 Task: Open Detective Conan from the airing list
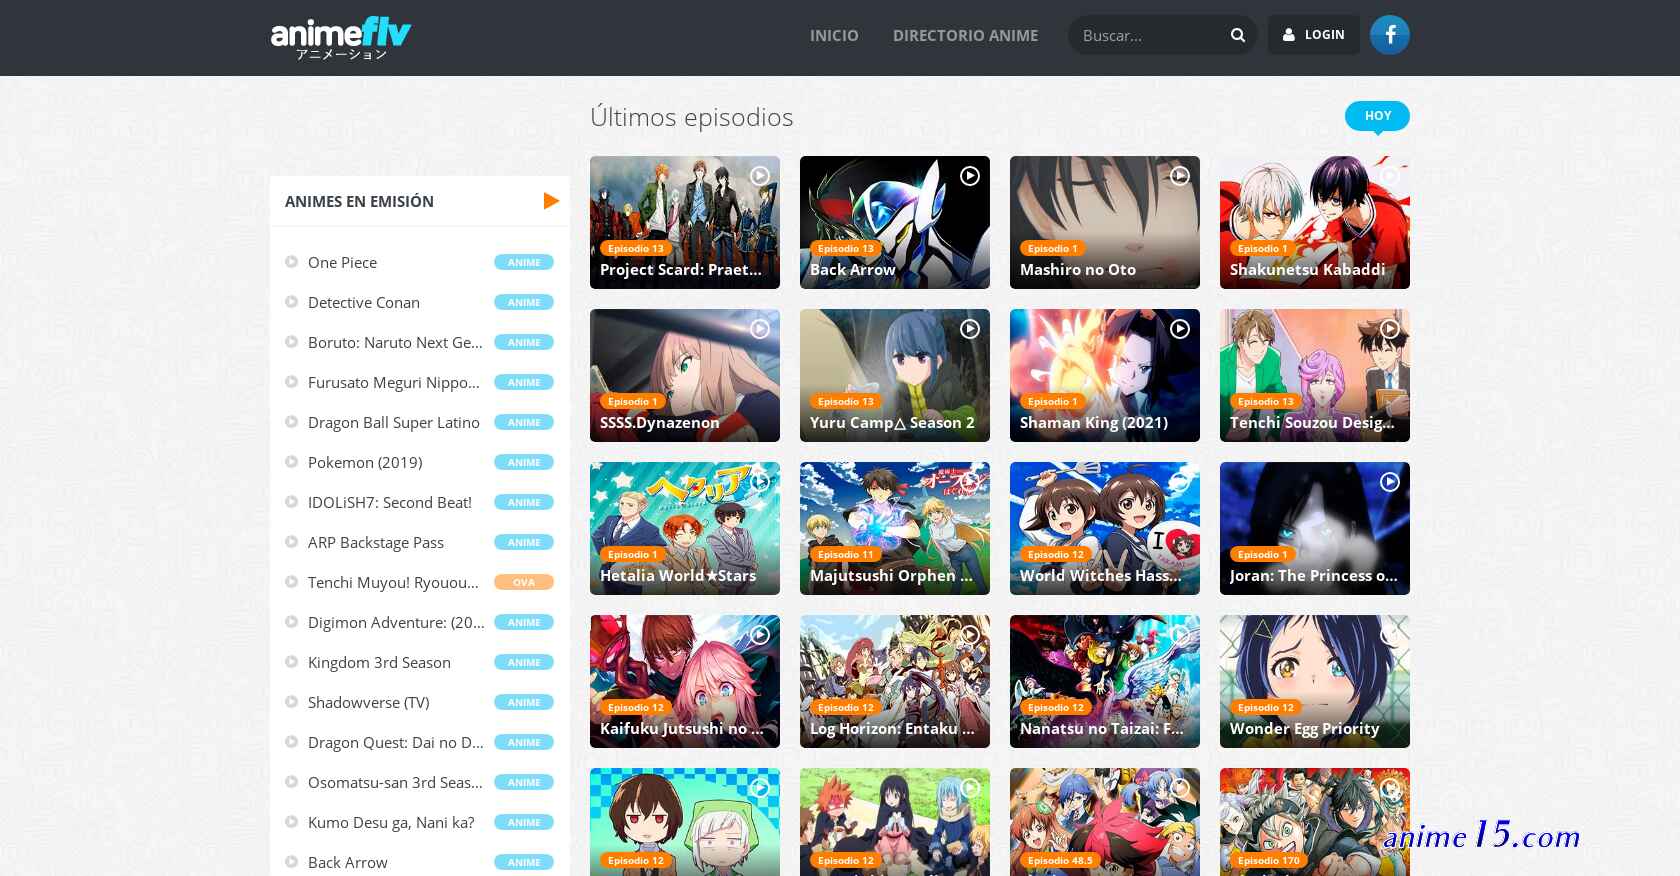tap(364, 302)
